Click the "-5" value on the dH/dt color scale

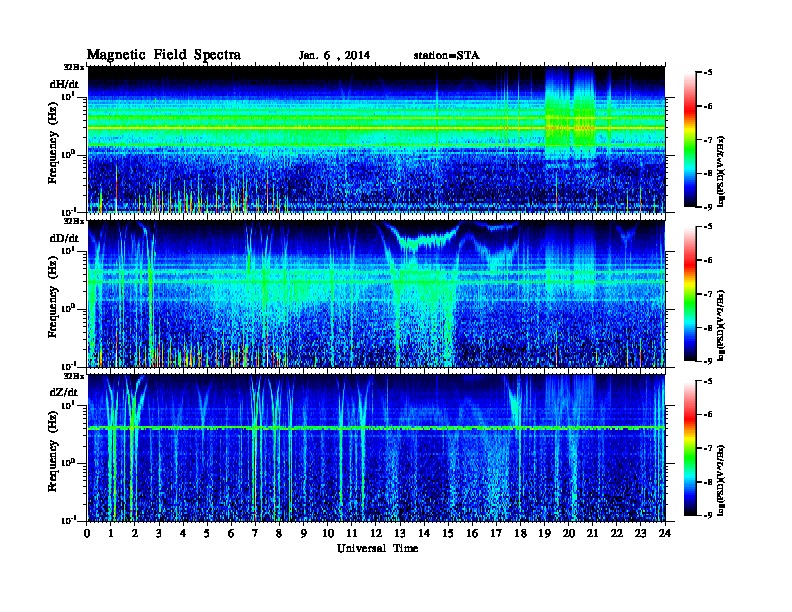[x=708, y=73]
